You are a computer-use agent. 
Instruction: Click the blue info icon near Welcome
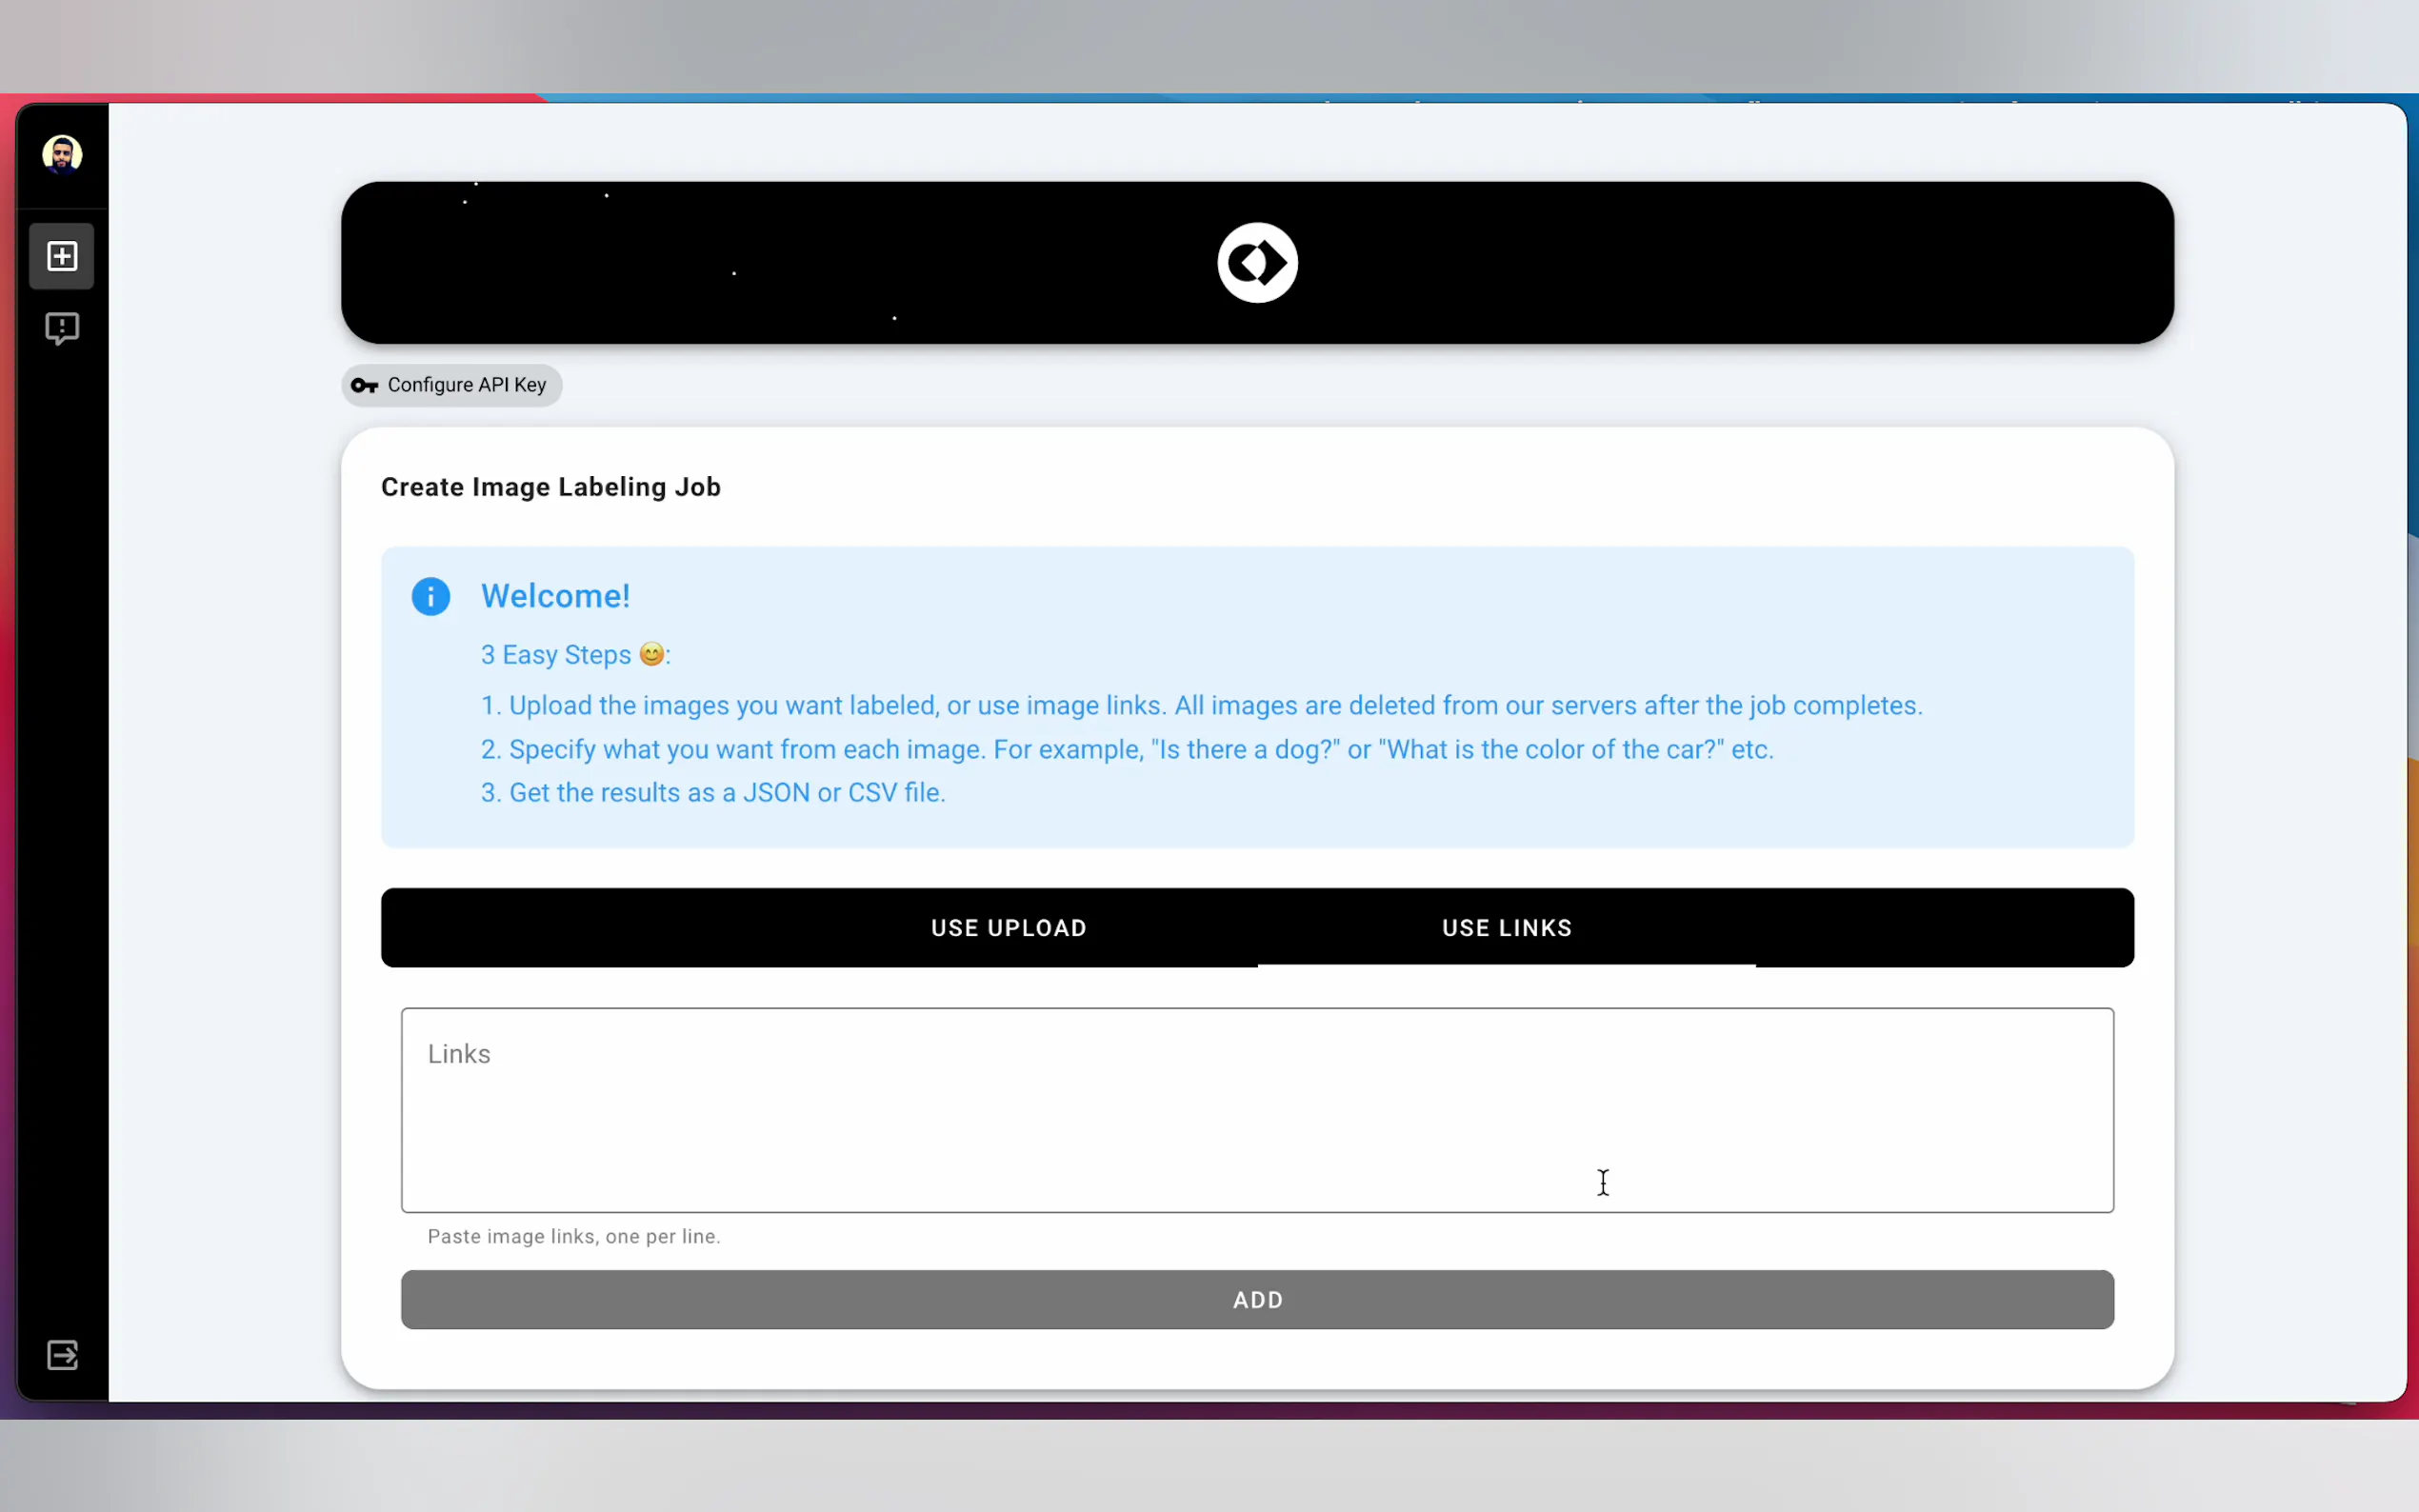pyautogui.click(x=431, y=597)
